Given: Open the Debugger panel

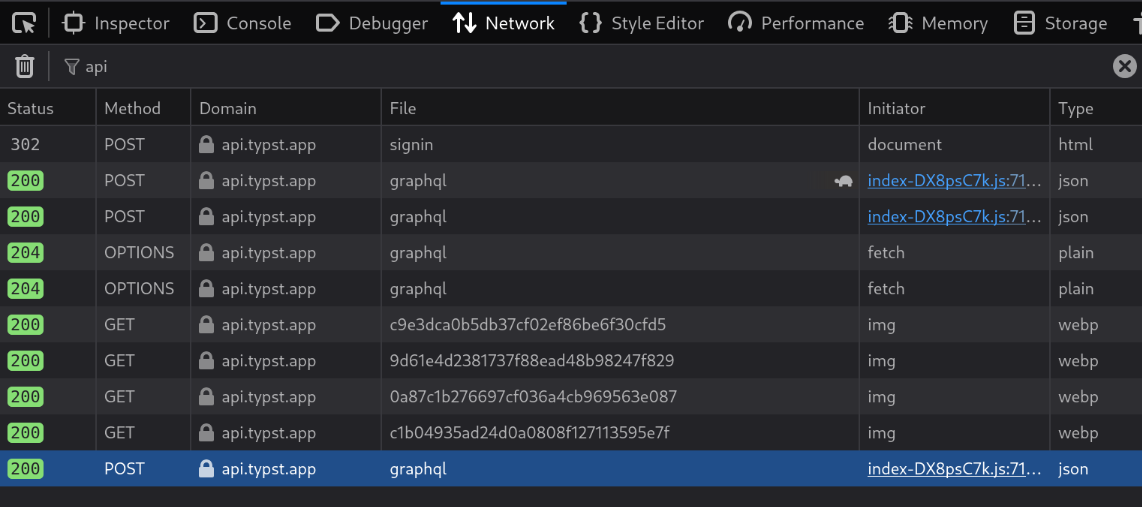Looking at the screenshot, I should [x=371, y=23].
